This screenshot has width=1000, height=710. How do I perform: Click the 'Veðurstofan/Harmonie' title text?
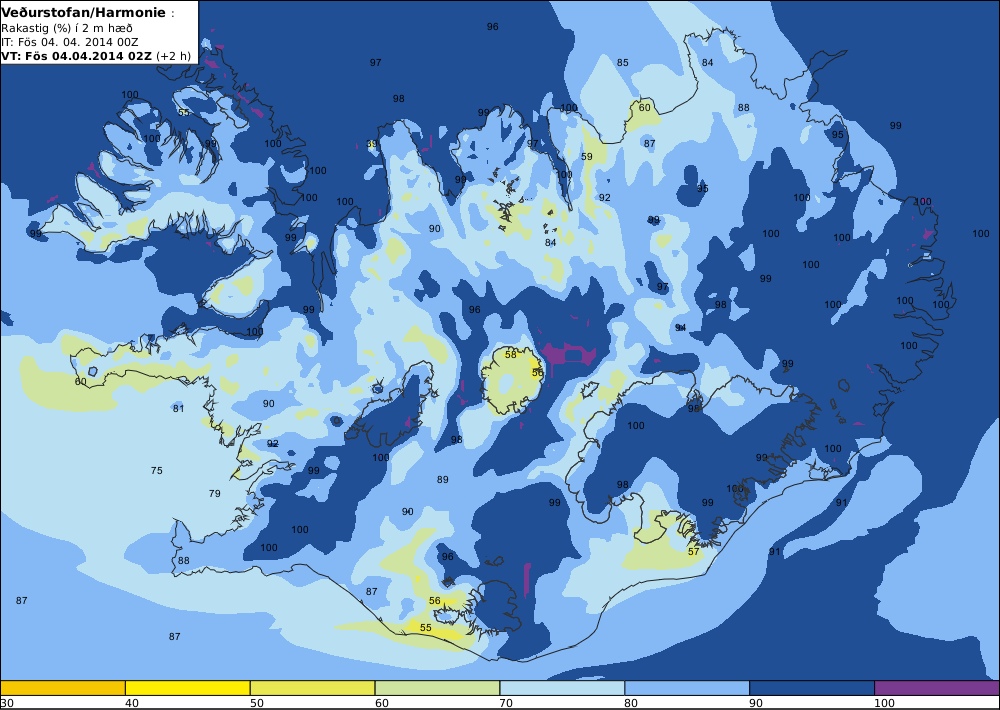[84, 13]
